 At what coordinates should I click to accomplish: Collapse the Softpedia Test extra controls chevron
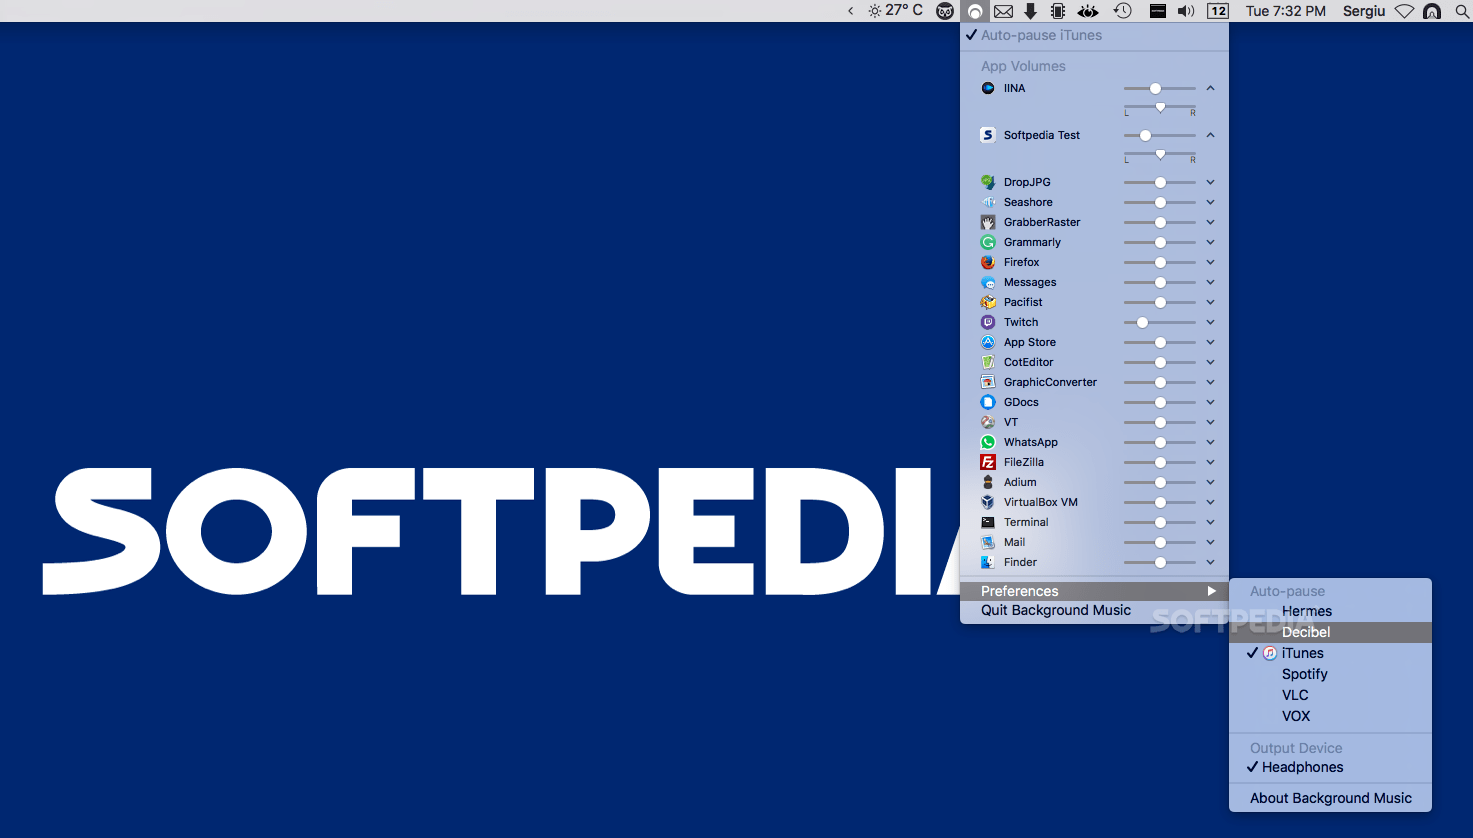(x=1210, y=135)
